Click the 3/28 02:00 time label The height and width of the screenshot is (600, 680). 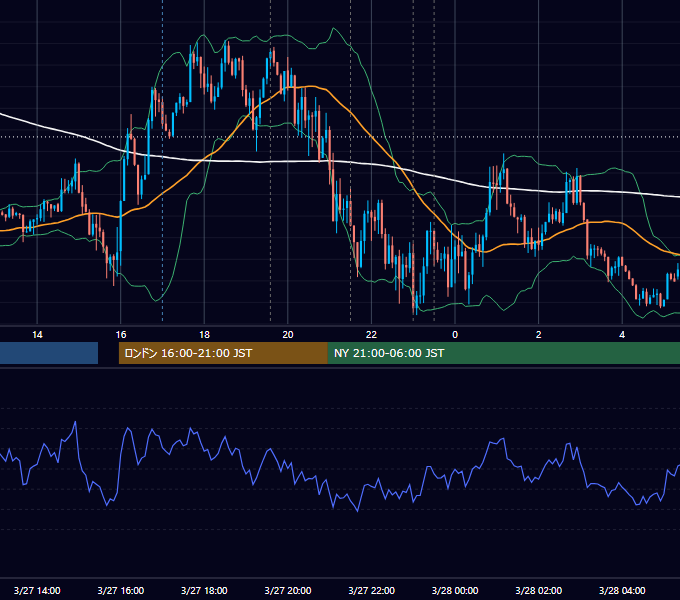point(539,590)
